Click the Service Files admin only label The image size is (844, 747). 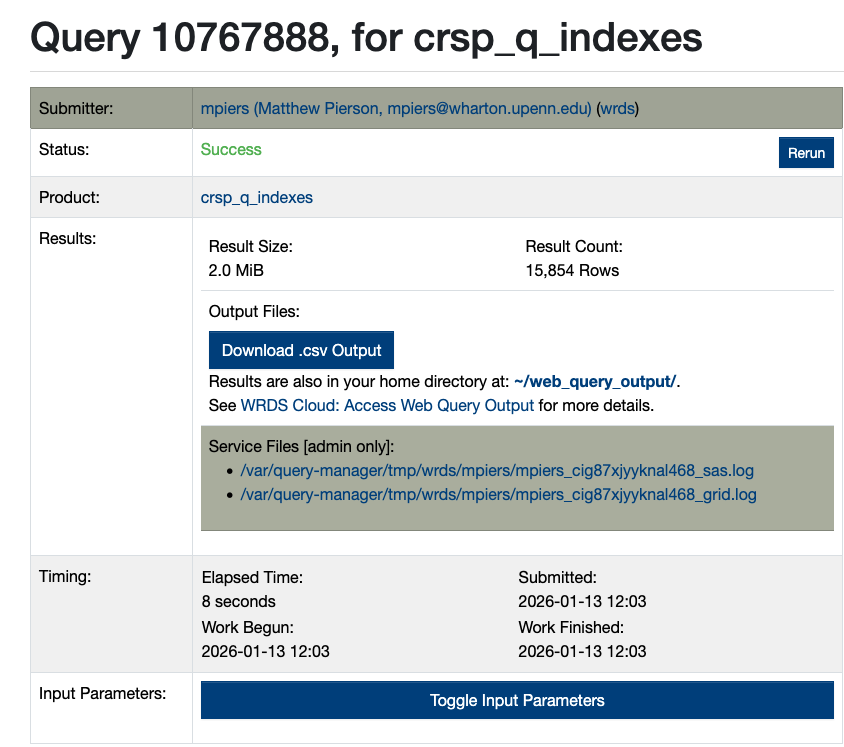point(301,446)
